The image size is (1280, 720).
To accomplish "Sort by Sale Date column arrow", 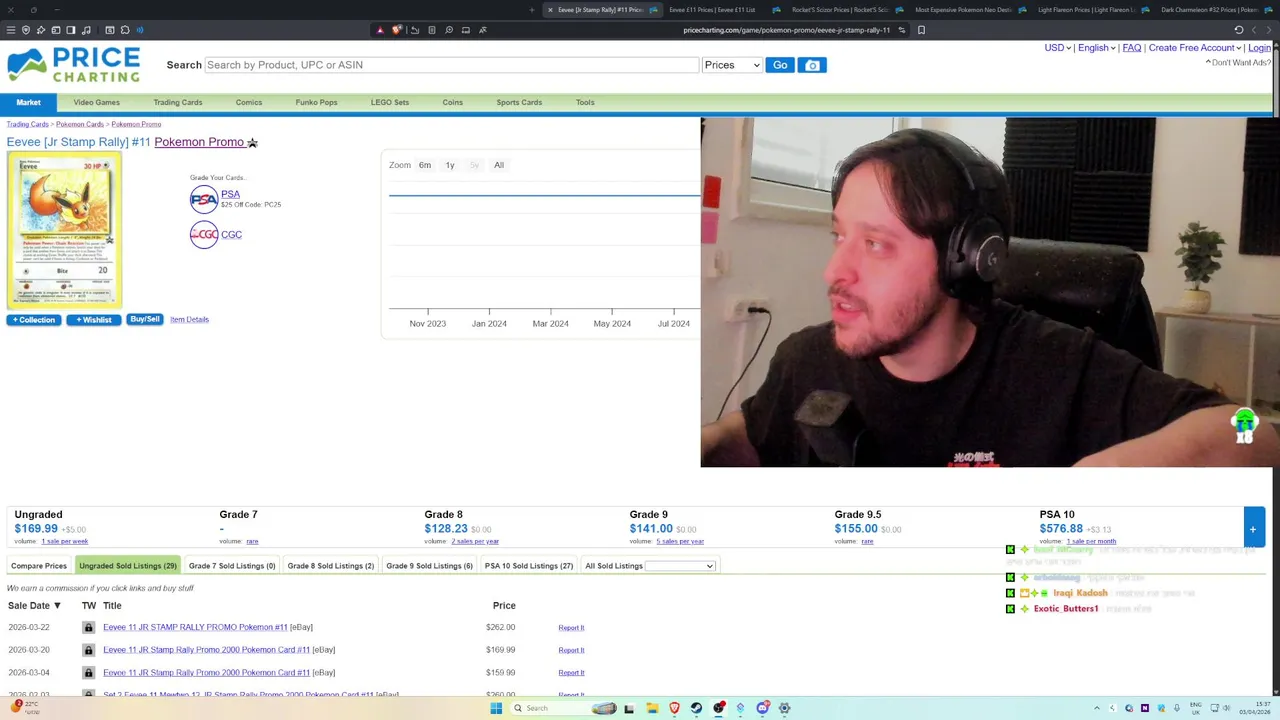I will [x=57, y=606].
